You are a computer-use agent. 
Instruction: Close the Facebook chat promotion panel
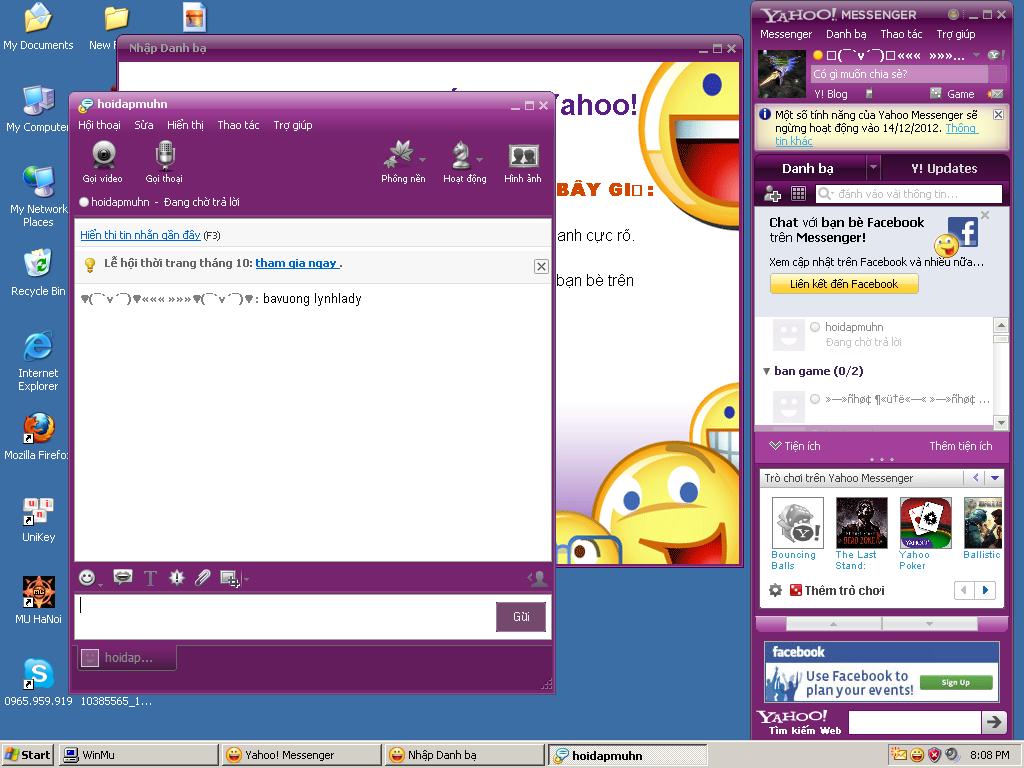point(985,215)
